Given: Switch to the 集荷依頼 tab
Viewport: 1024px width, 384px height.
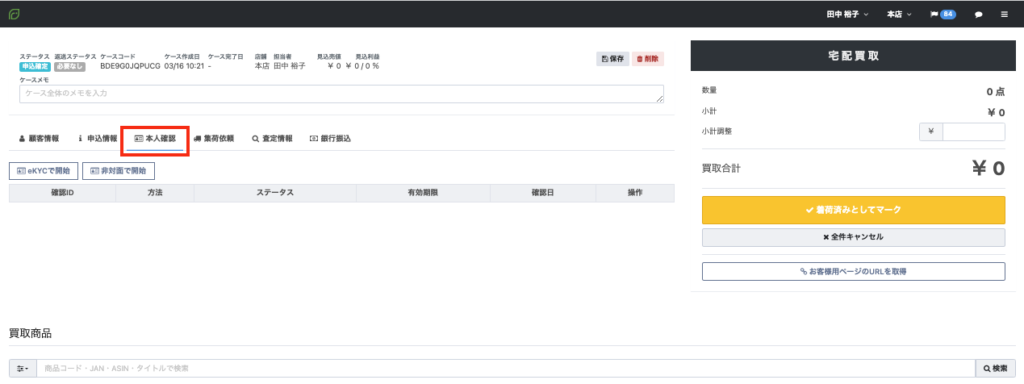Looking at the screenshot, I should 214,138.
